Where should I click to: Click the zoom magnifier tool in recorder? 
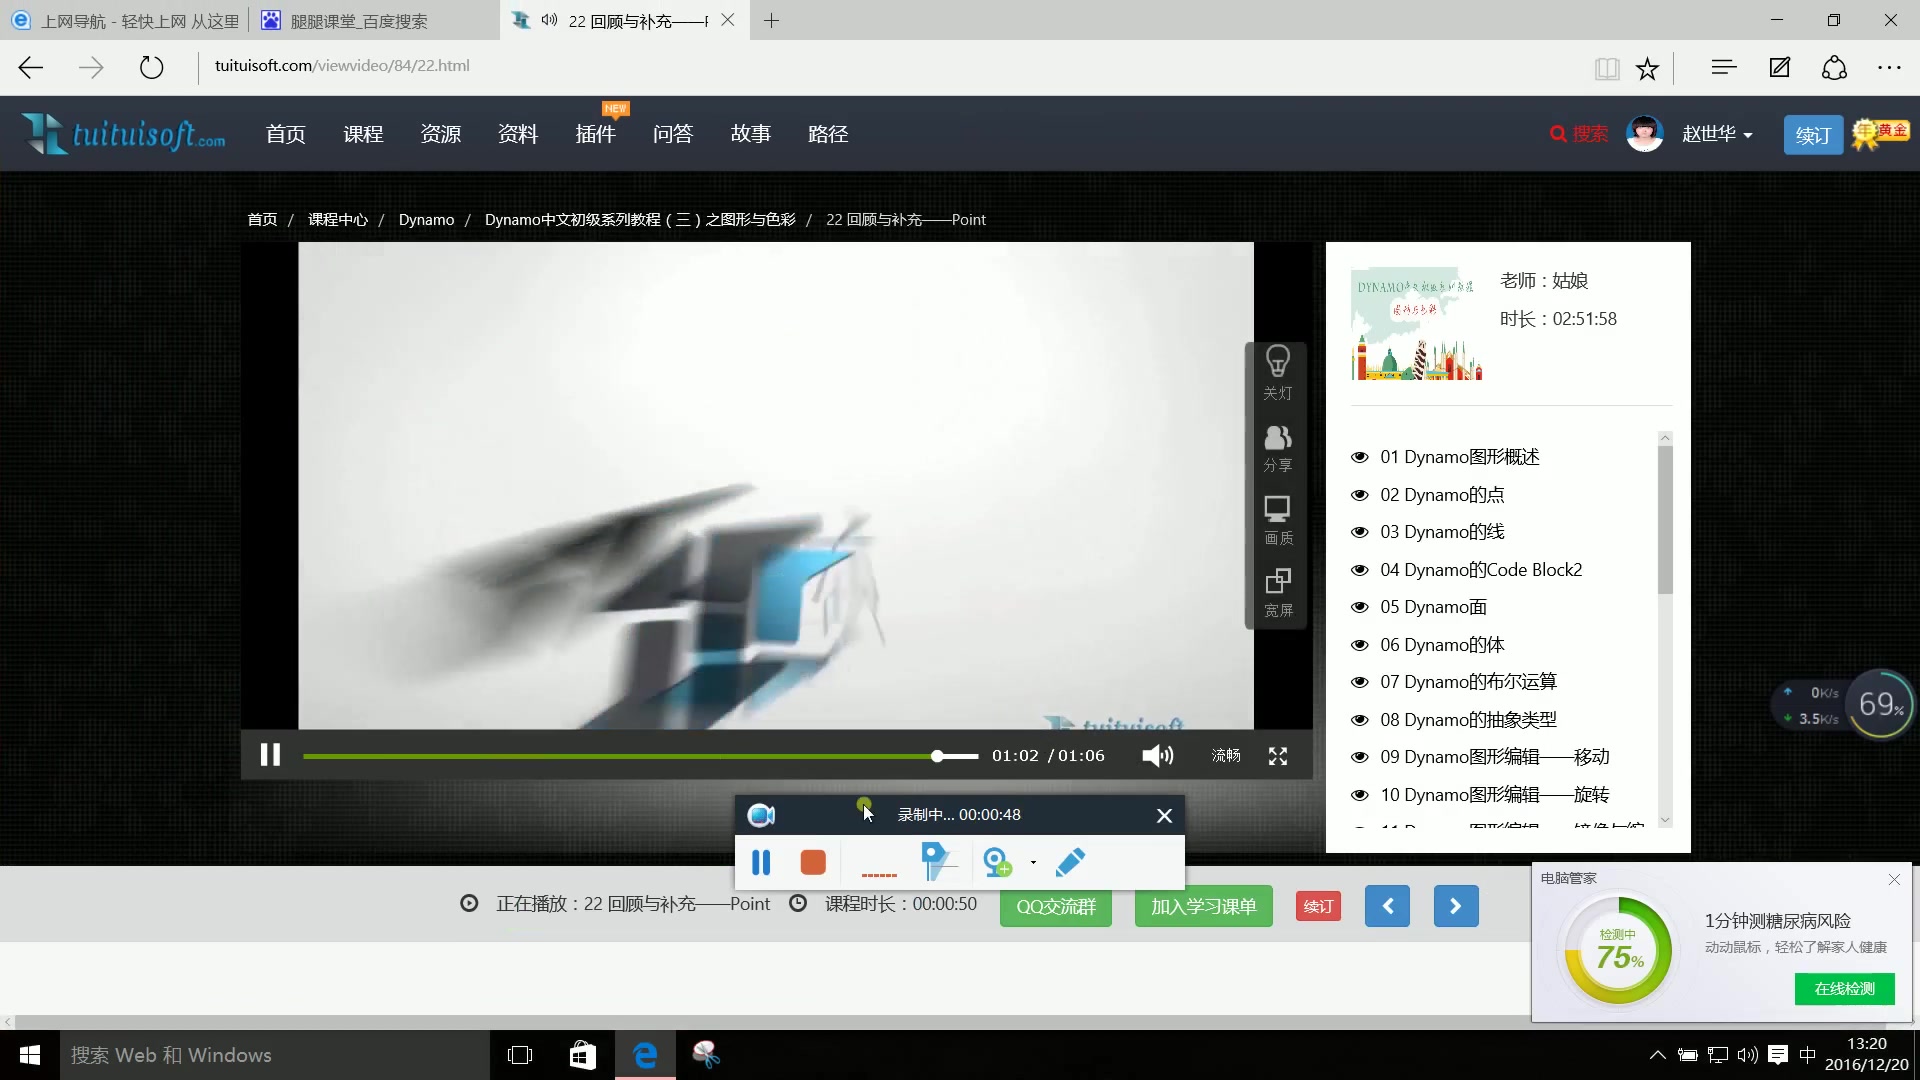click(x=996, y=862)
